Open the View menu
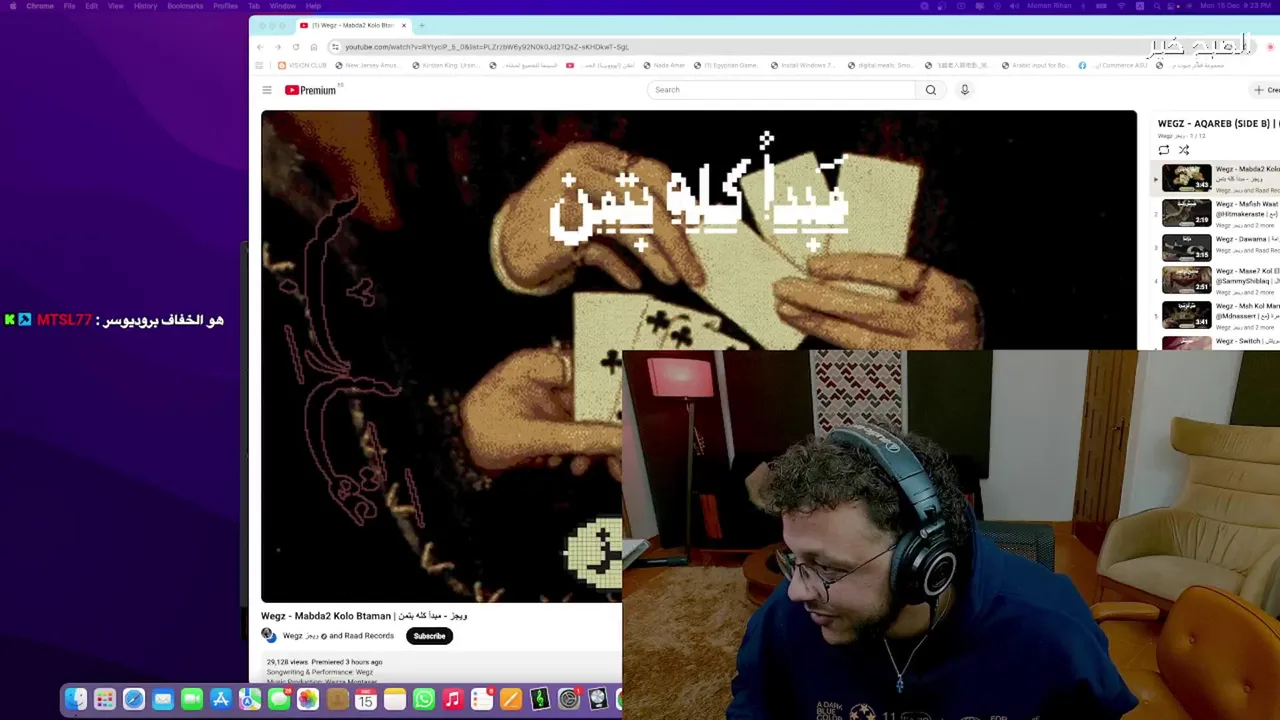This screenshot has width=1280, height=720. (x=116, y=6)
